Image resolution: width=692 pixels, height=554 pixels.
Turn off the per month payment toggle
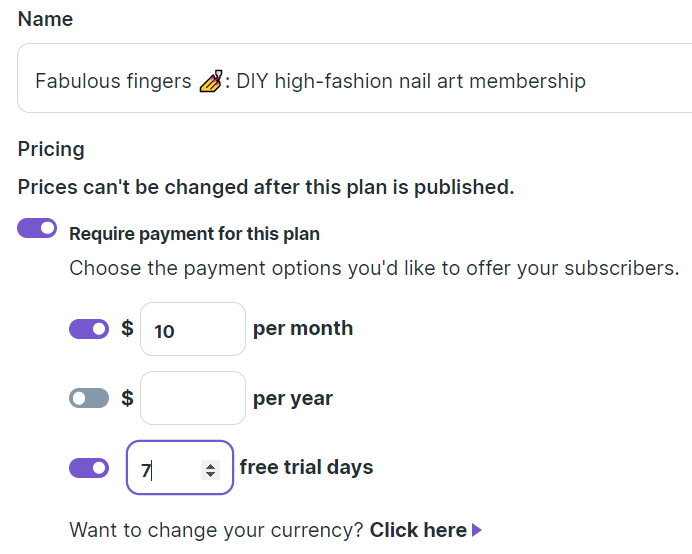point(89,329)
